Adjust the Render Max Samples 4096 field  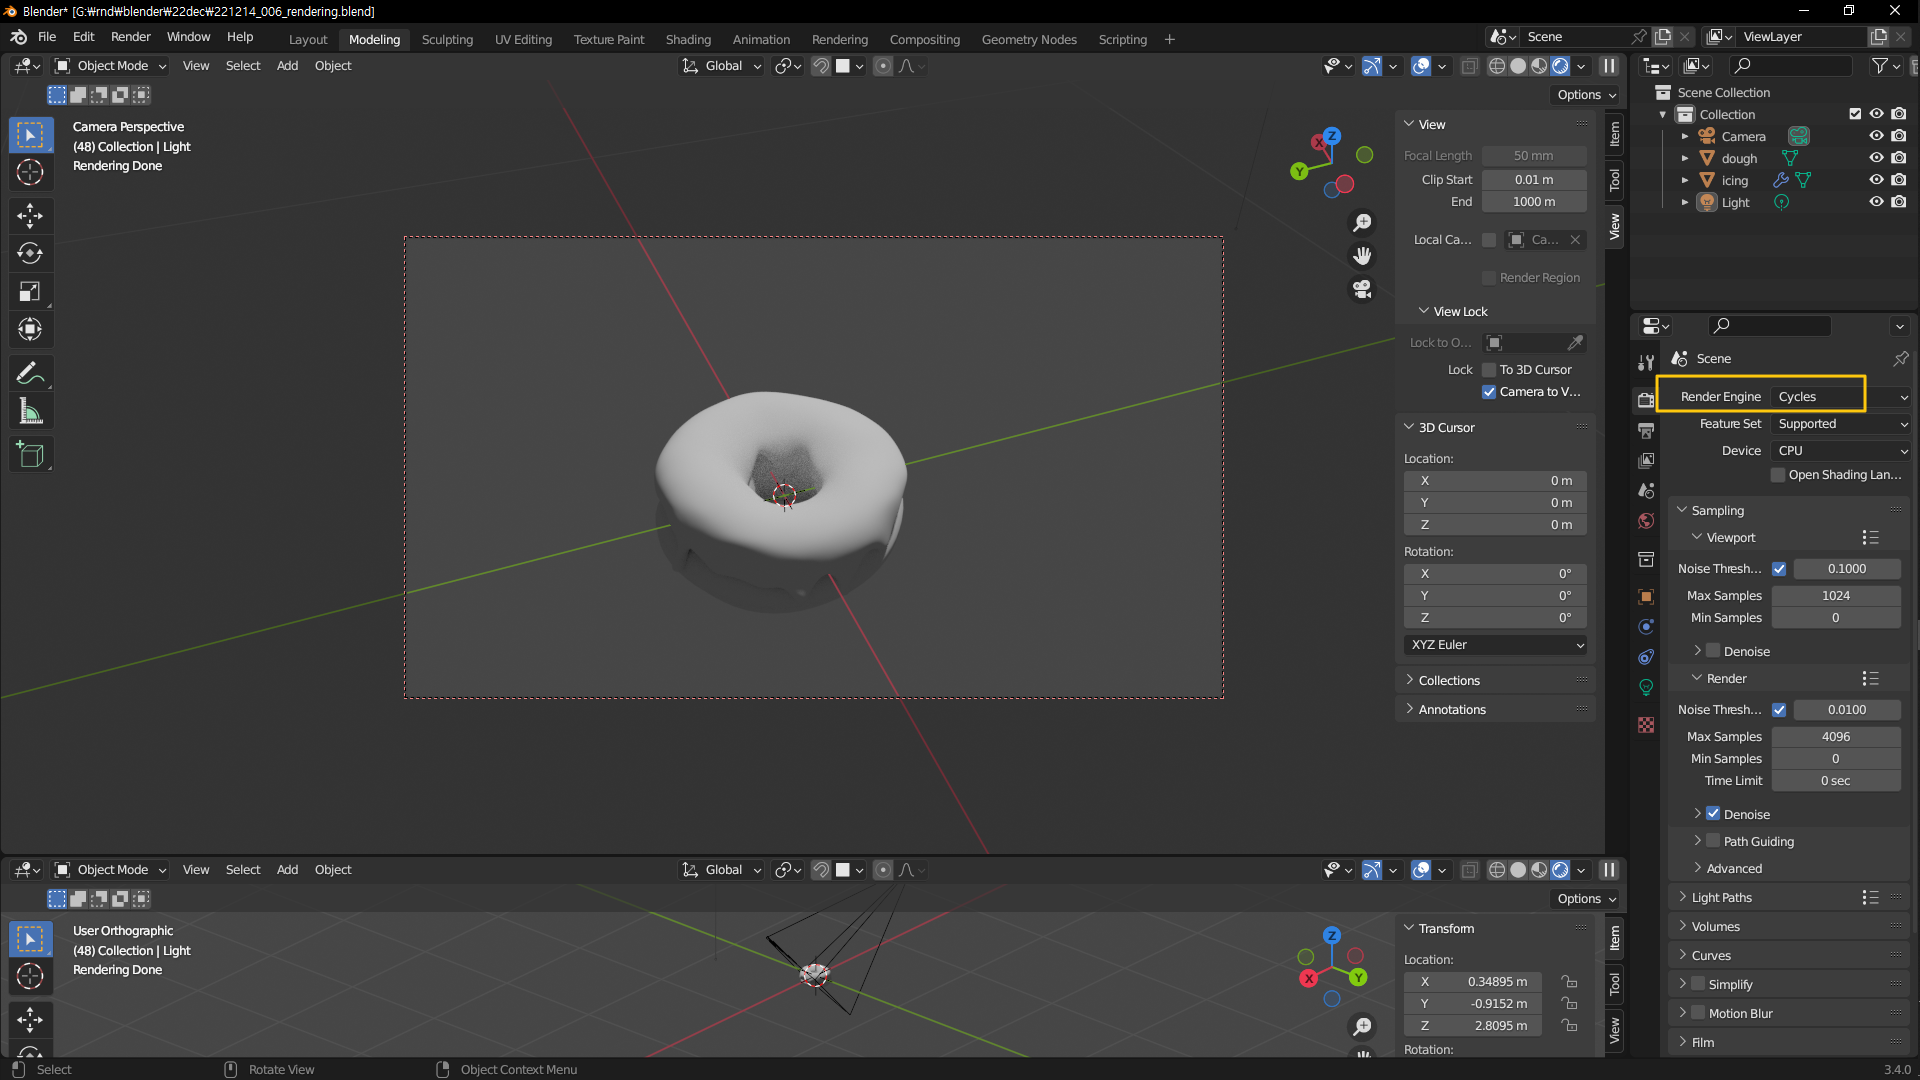coord(1835,737)
